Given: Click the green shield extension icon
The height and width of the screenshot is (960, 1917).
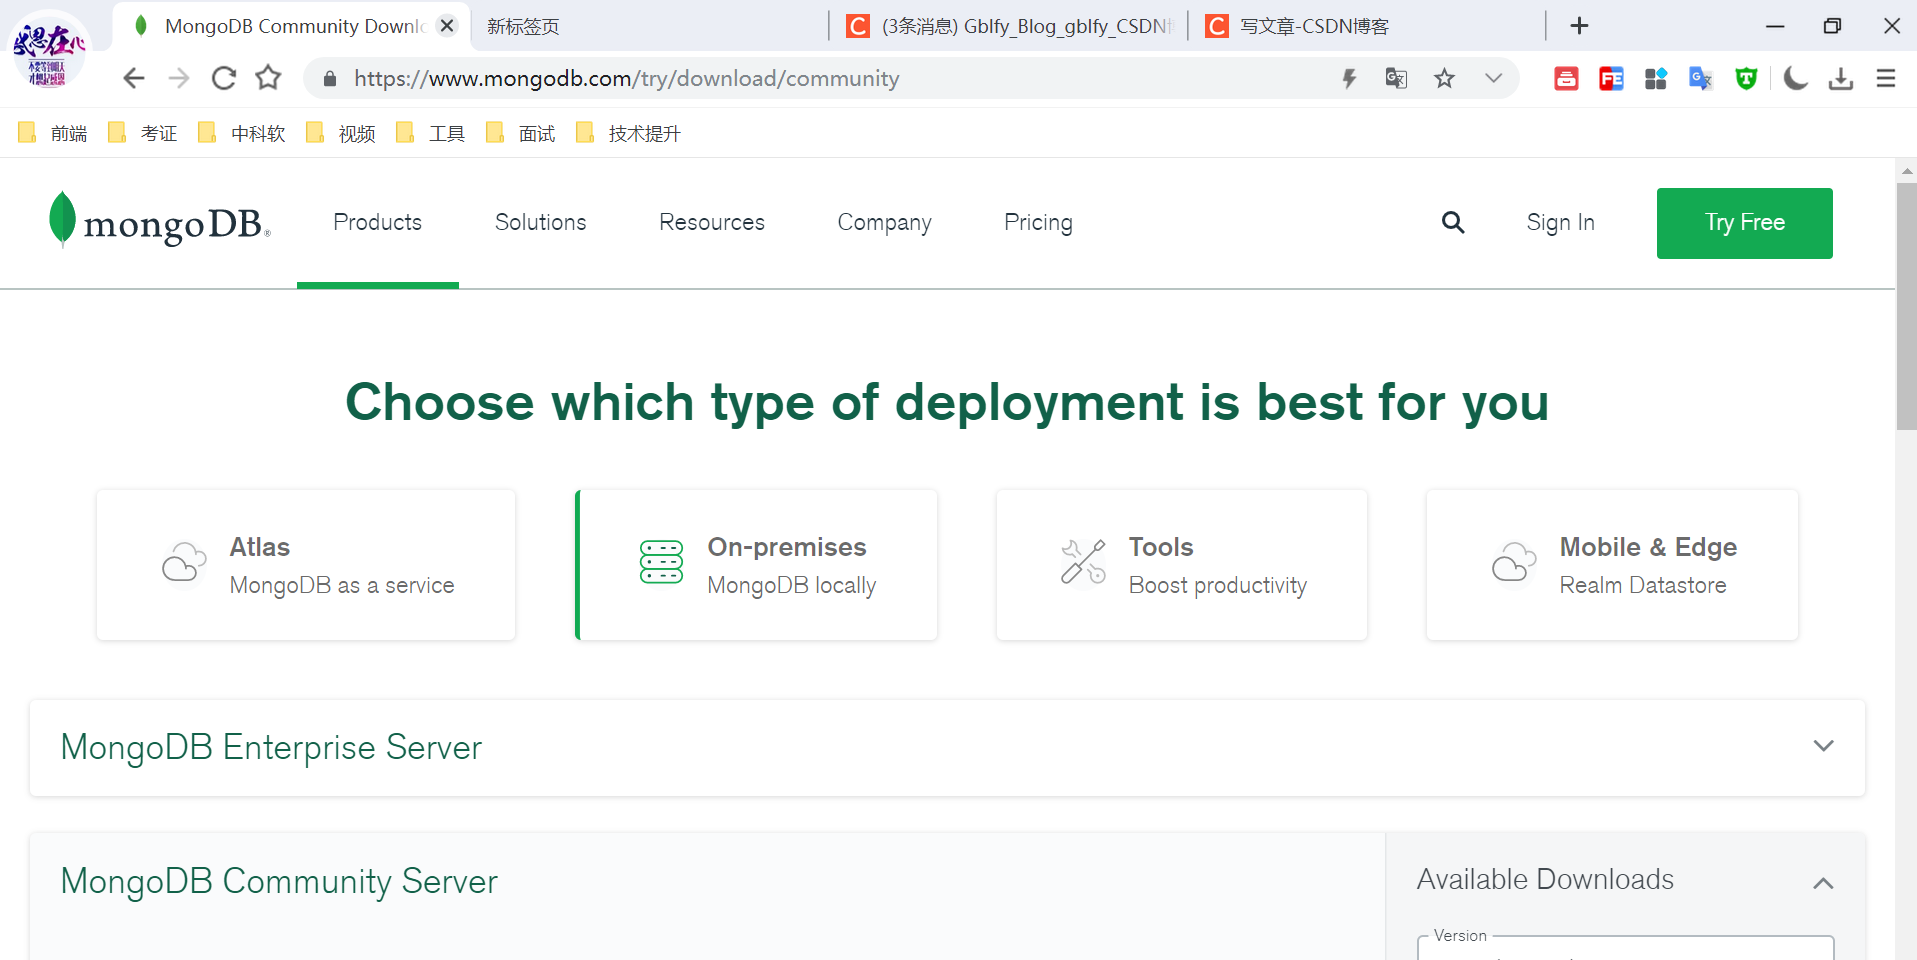Looking at the screenshot, I should point(1746,78).
